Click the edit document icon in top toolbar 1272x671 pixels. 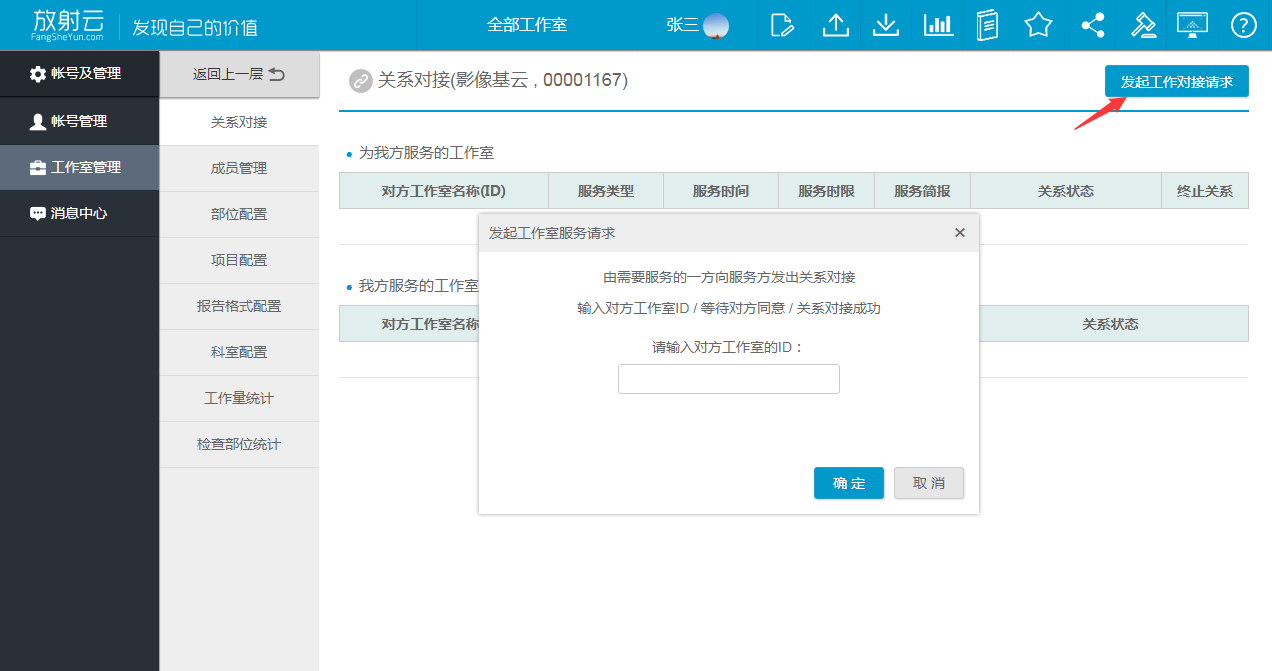click(783, 25)
